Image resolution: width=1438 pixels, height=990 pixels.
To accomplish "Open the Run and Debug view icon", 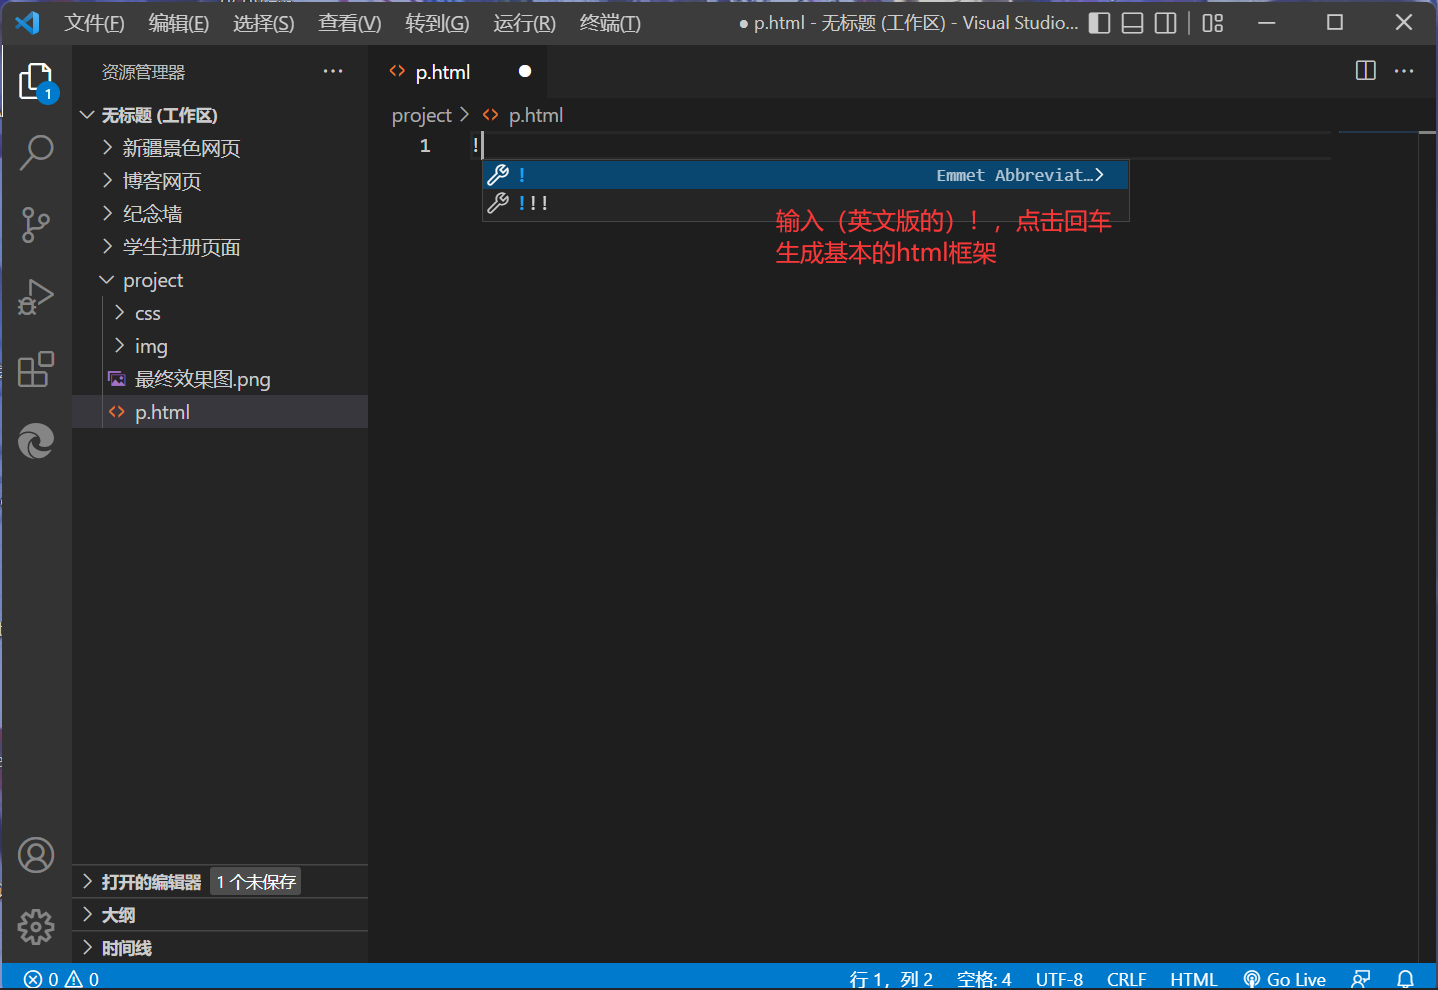I will (36, 297).
